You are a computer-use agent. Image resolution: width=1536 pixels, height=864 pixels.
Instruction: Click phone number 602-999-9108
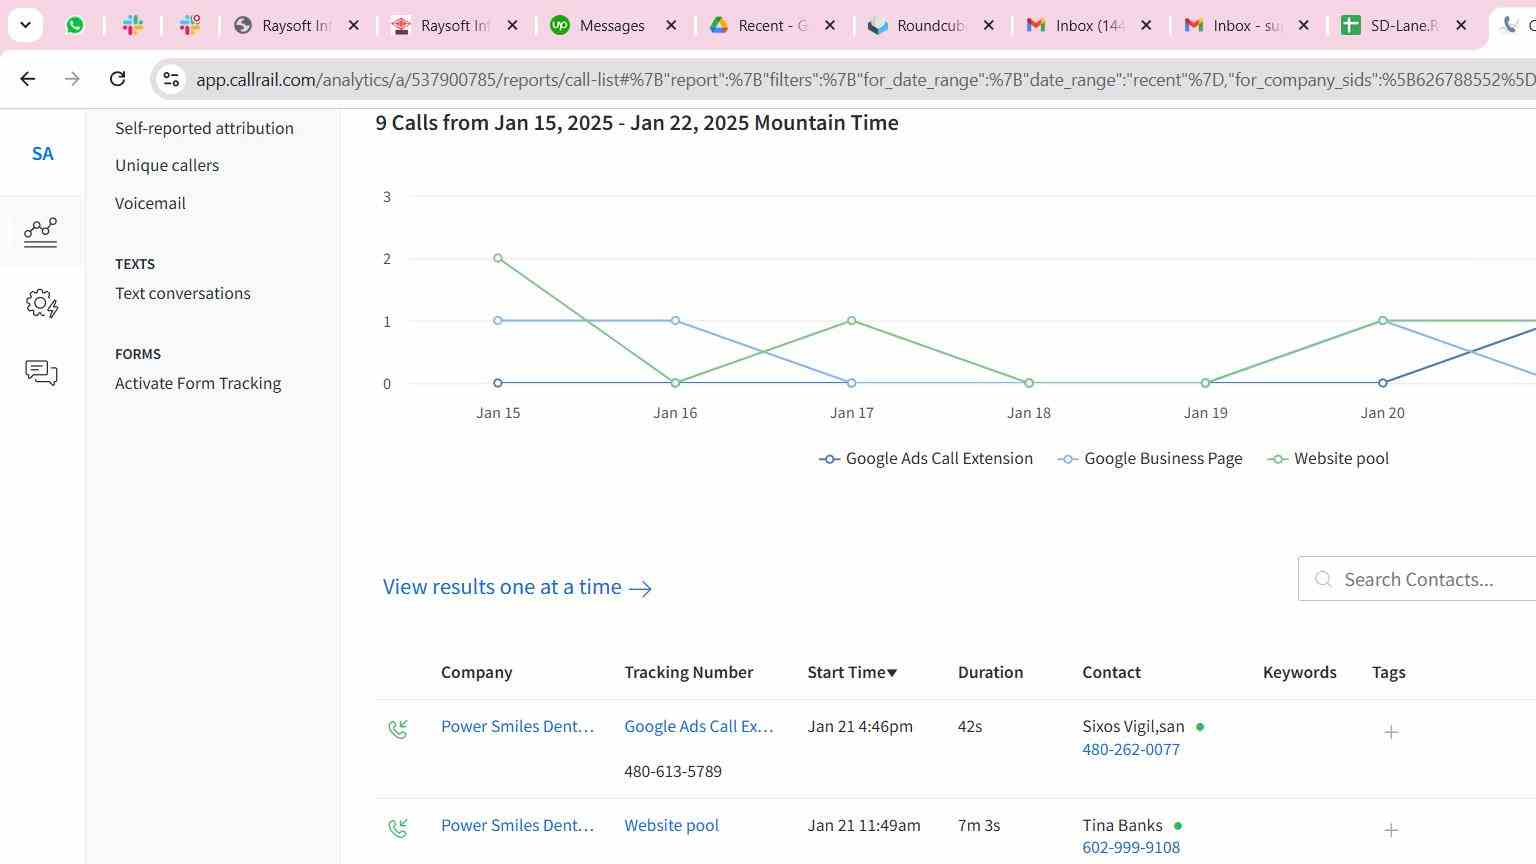click(x=1131, y=847)
